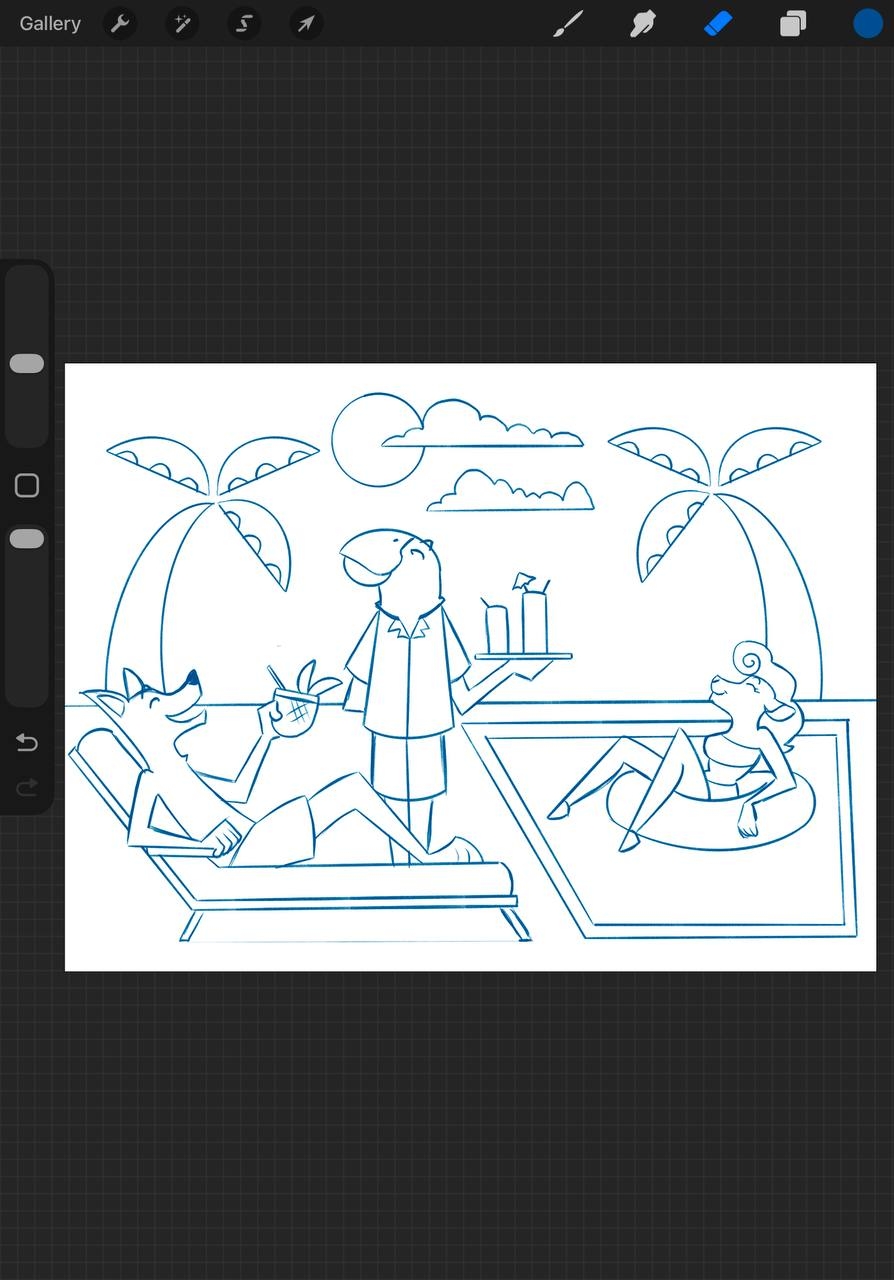Tap the square modify button in sidebar
This screenshot has width=894, height=1280.
point(27,486)
